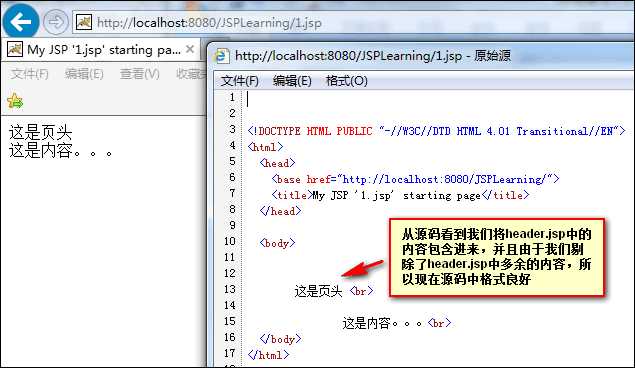635x368 pixels.
Task: Click the </head> closing tag line
Action: 281,211
